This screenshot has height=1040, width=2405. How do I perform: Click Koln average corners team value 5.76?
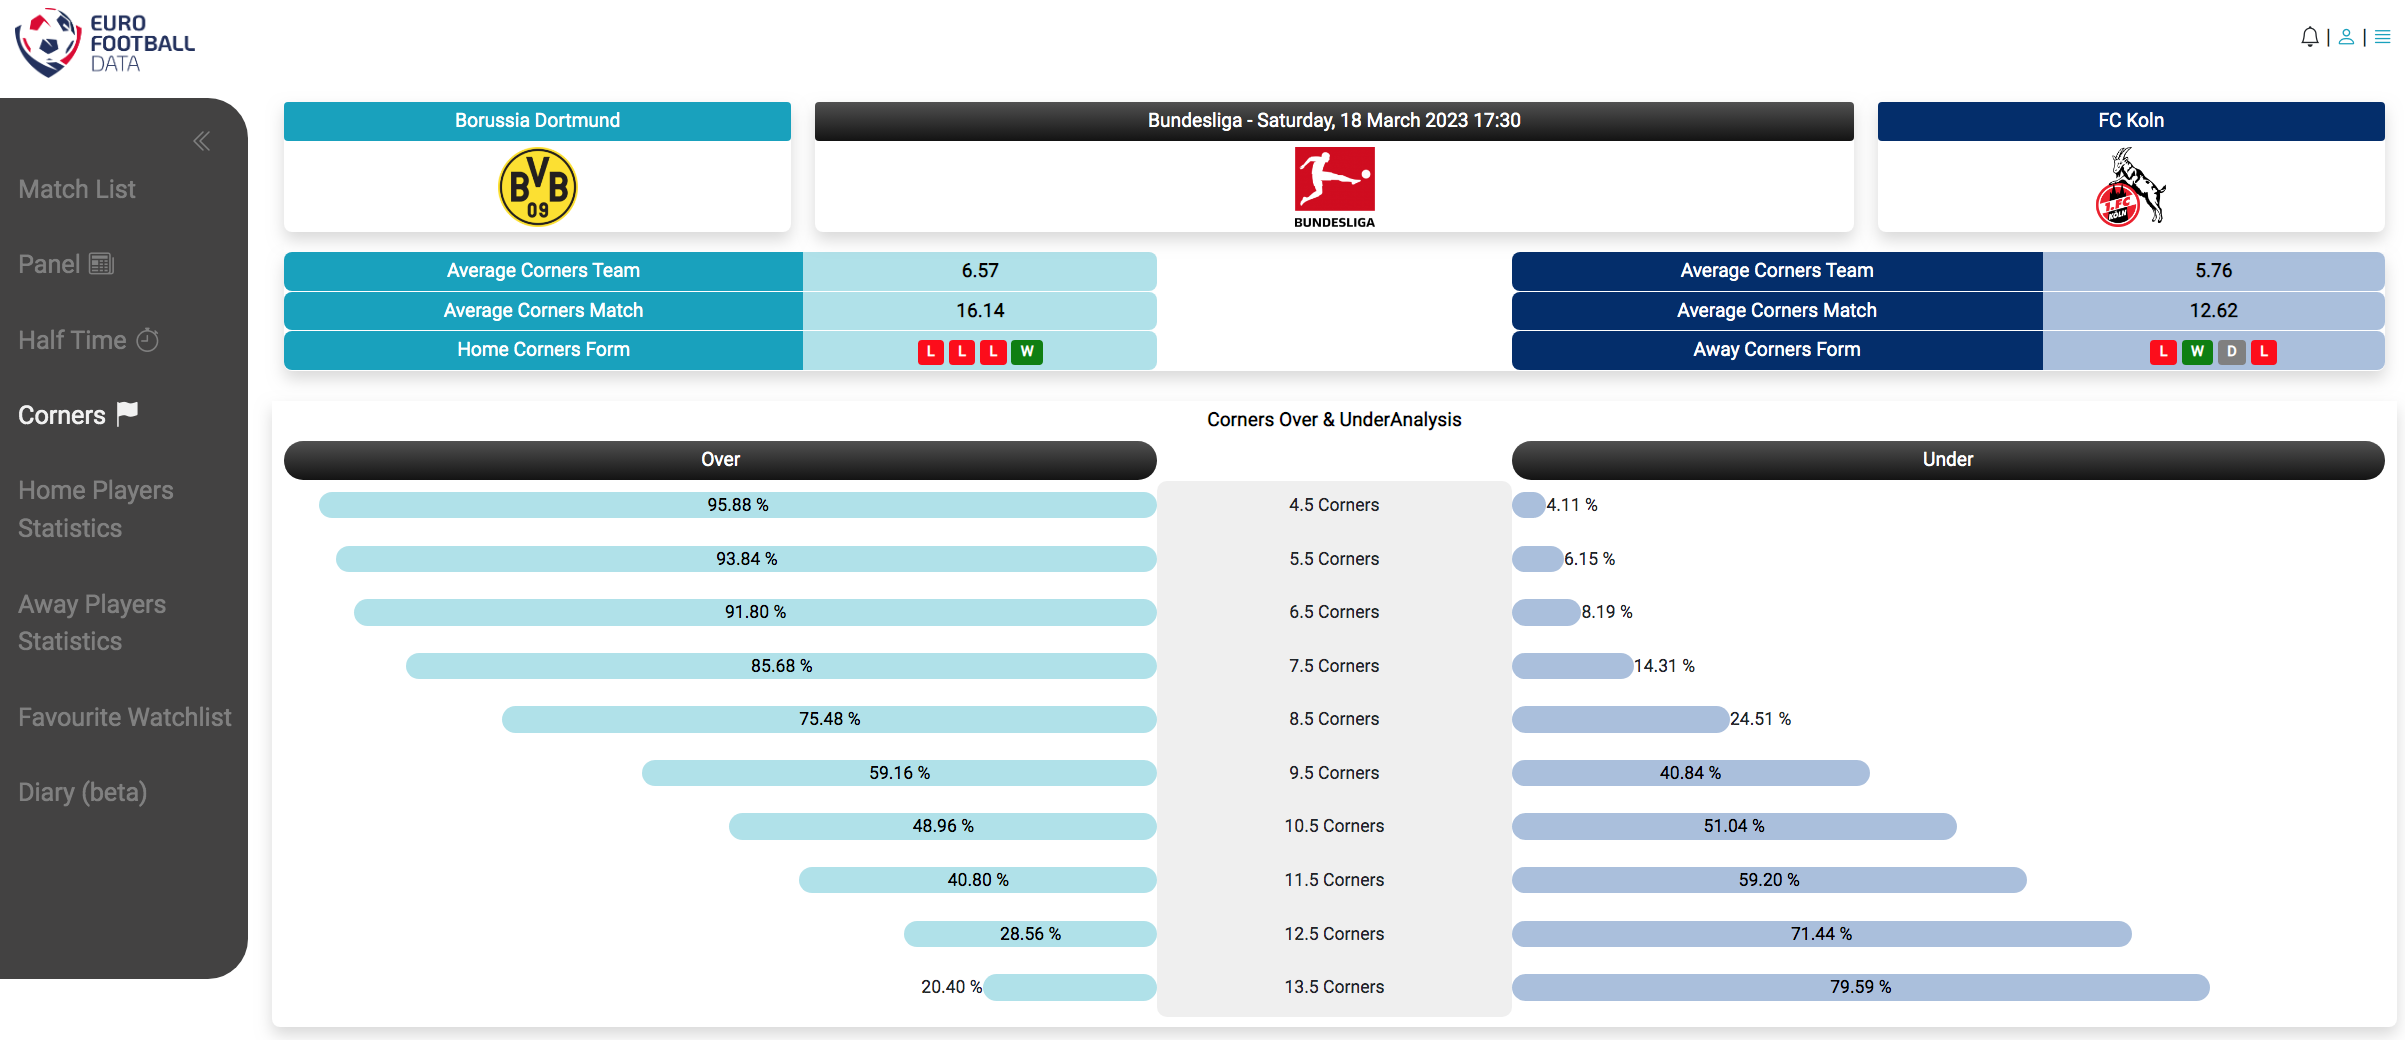tap(2214, 271)
